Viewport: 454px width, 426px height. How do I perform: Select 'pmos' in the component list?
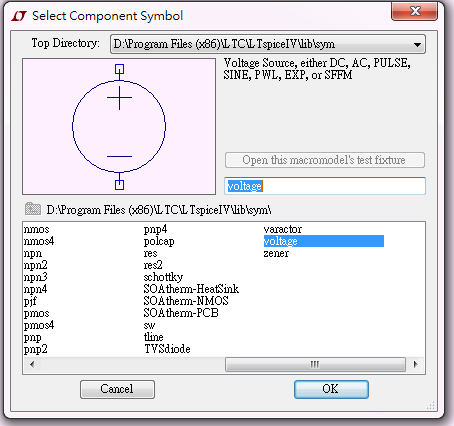[37, 313]
